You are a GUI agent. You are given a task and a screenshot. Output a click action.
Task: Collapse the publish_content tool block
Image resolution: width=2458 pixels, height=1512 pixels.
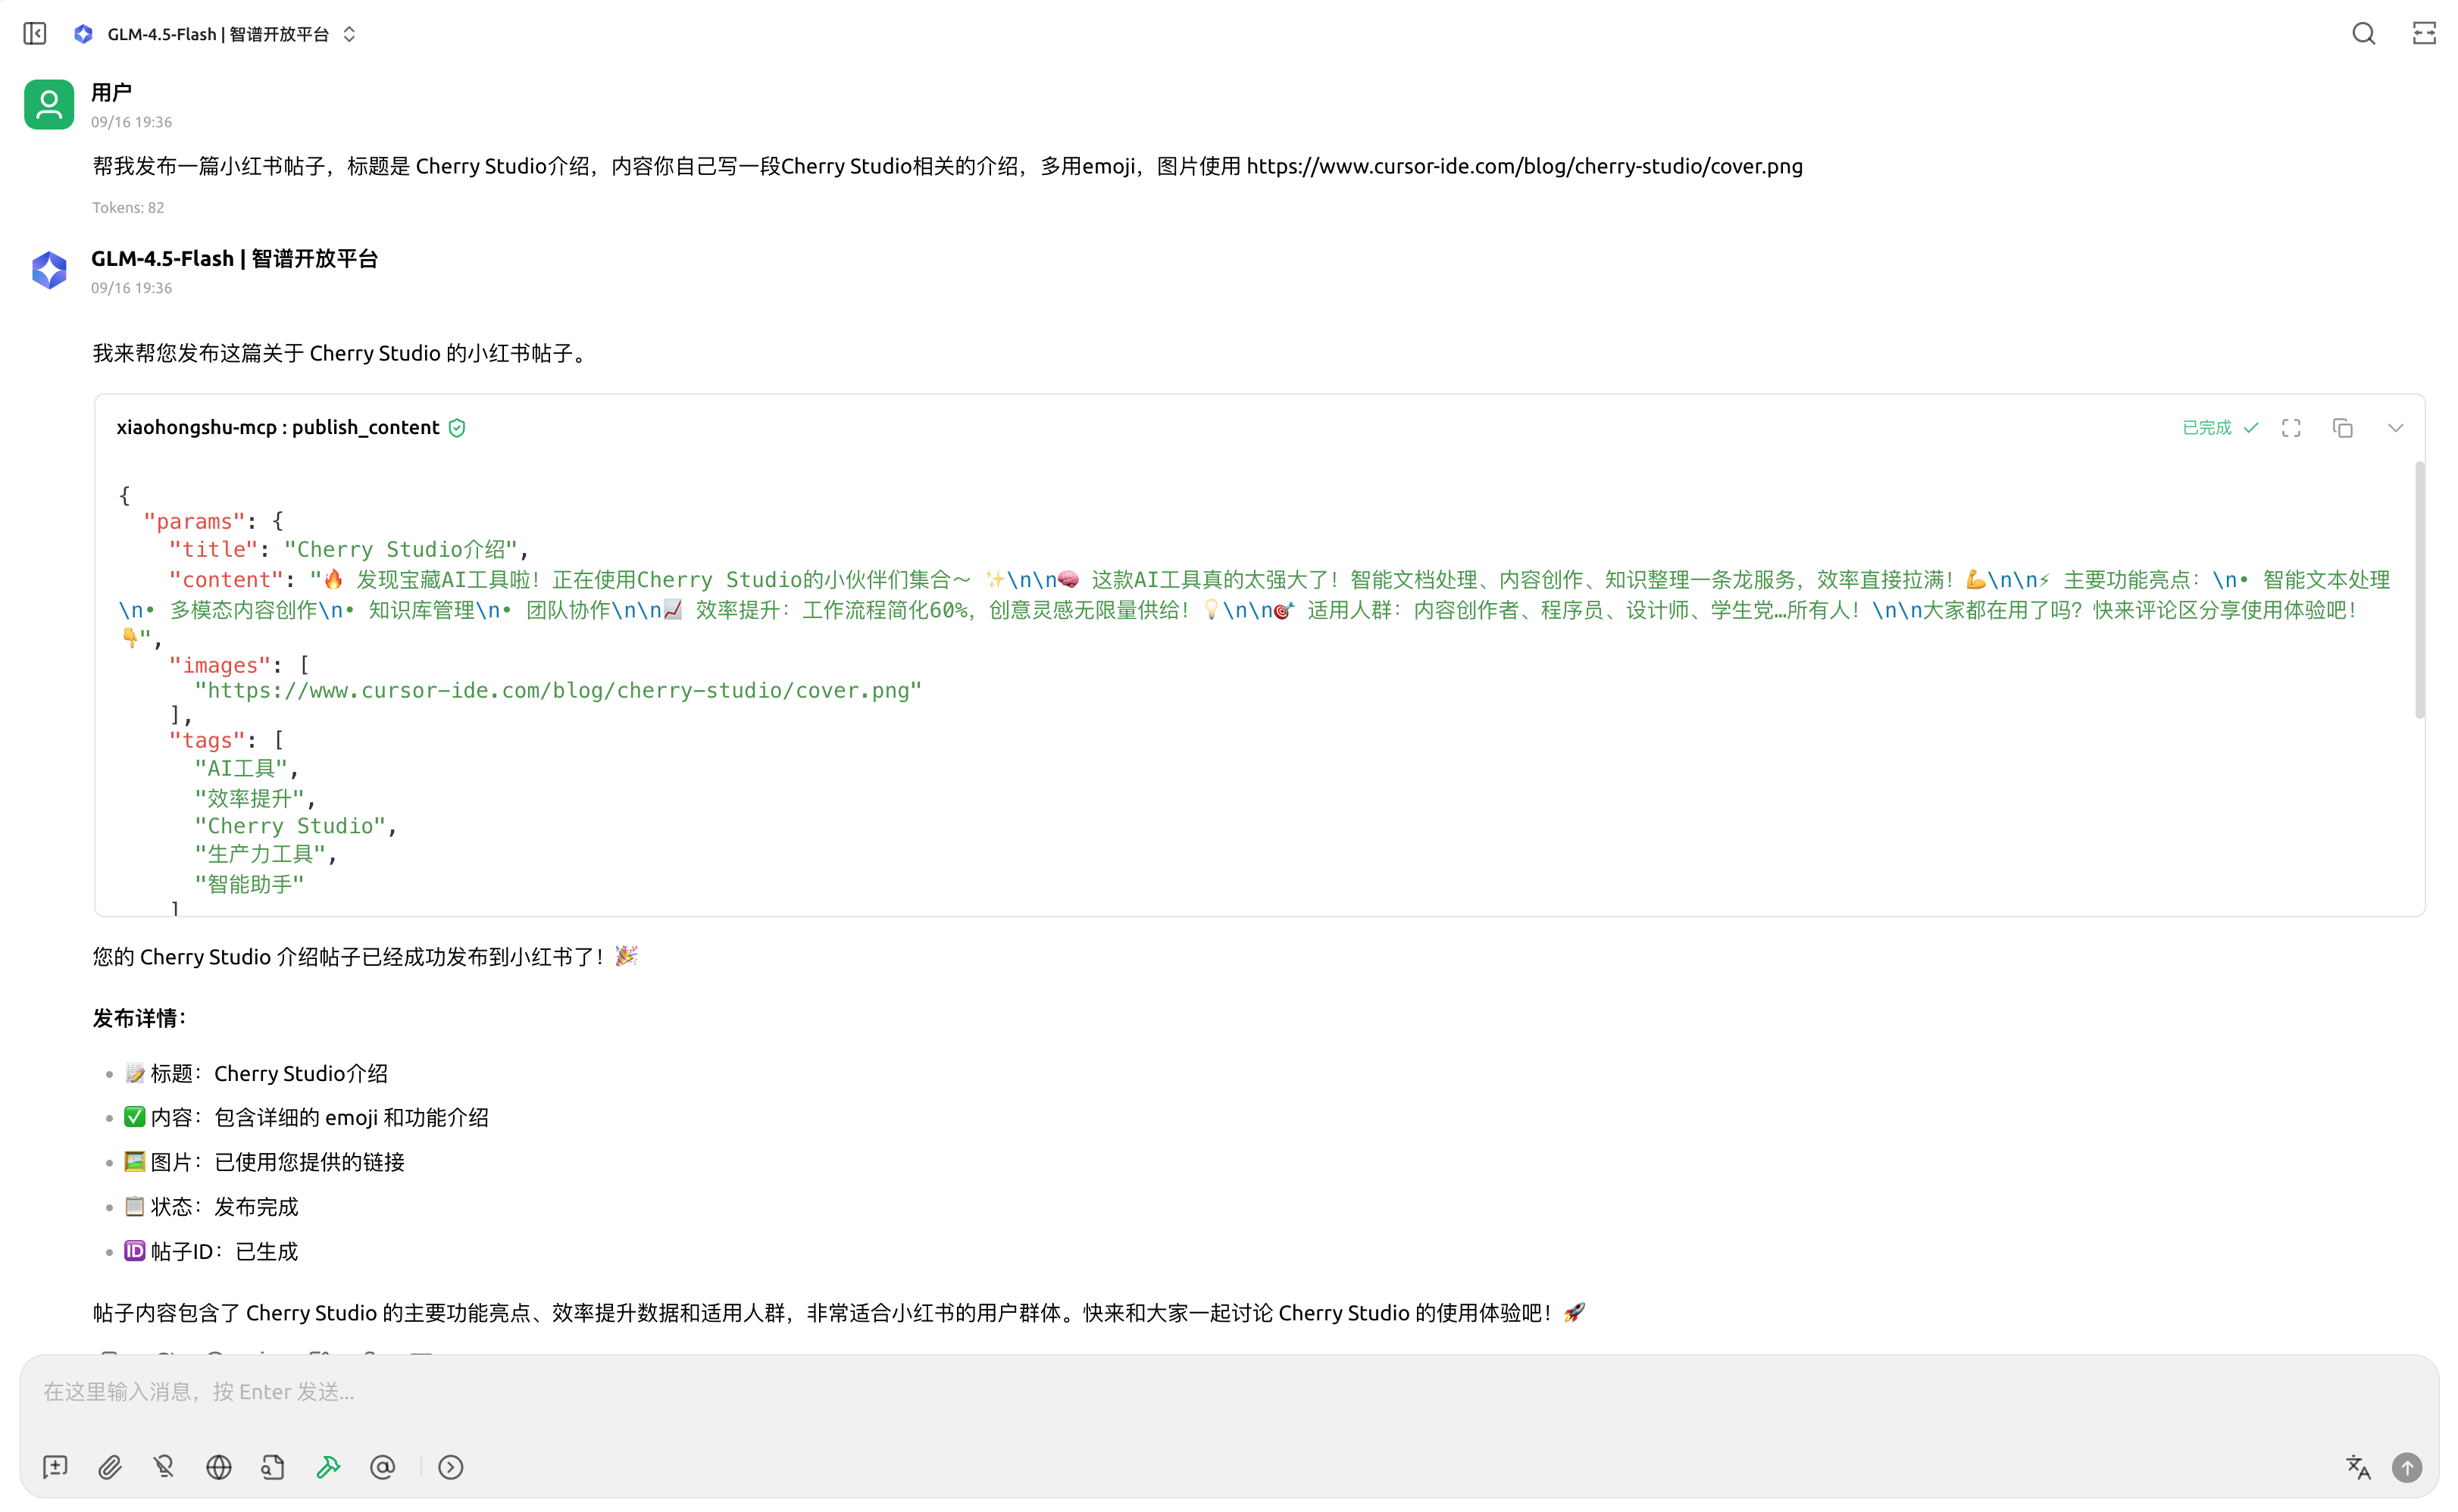coord(2395,428)
